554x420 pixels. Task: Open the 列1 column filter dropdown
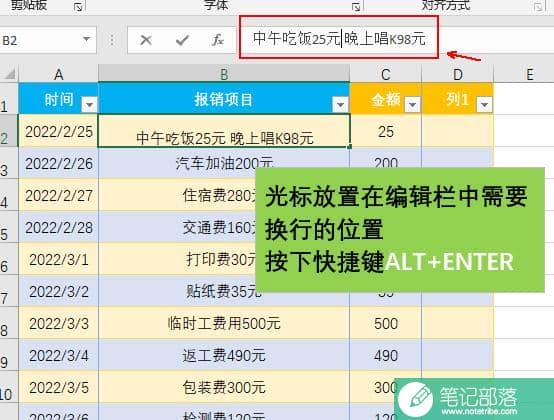tap(484, 105)
